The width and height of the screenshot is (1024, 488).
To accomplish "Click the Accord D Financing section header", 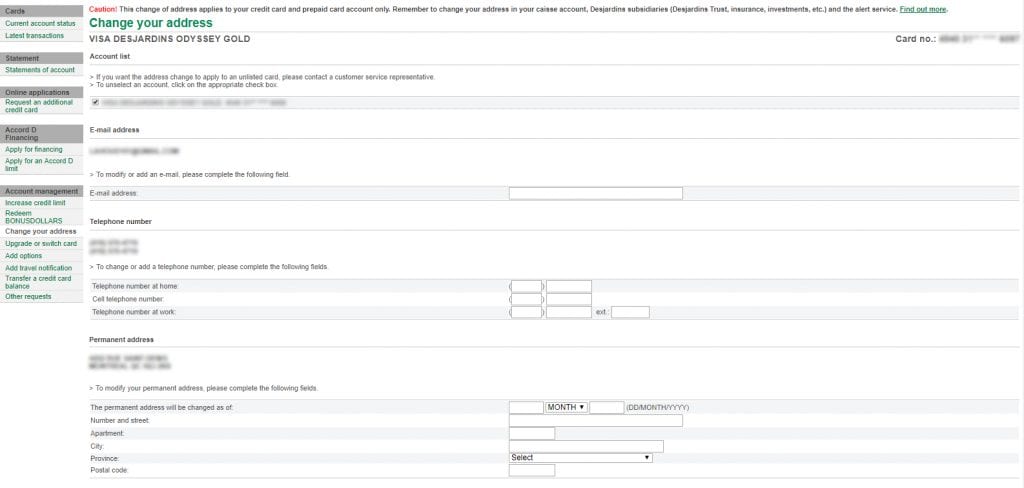I will click(x=42, y=134).
